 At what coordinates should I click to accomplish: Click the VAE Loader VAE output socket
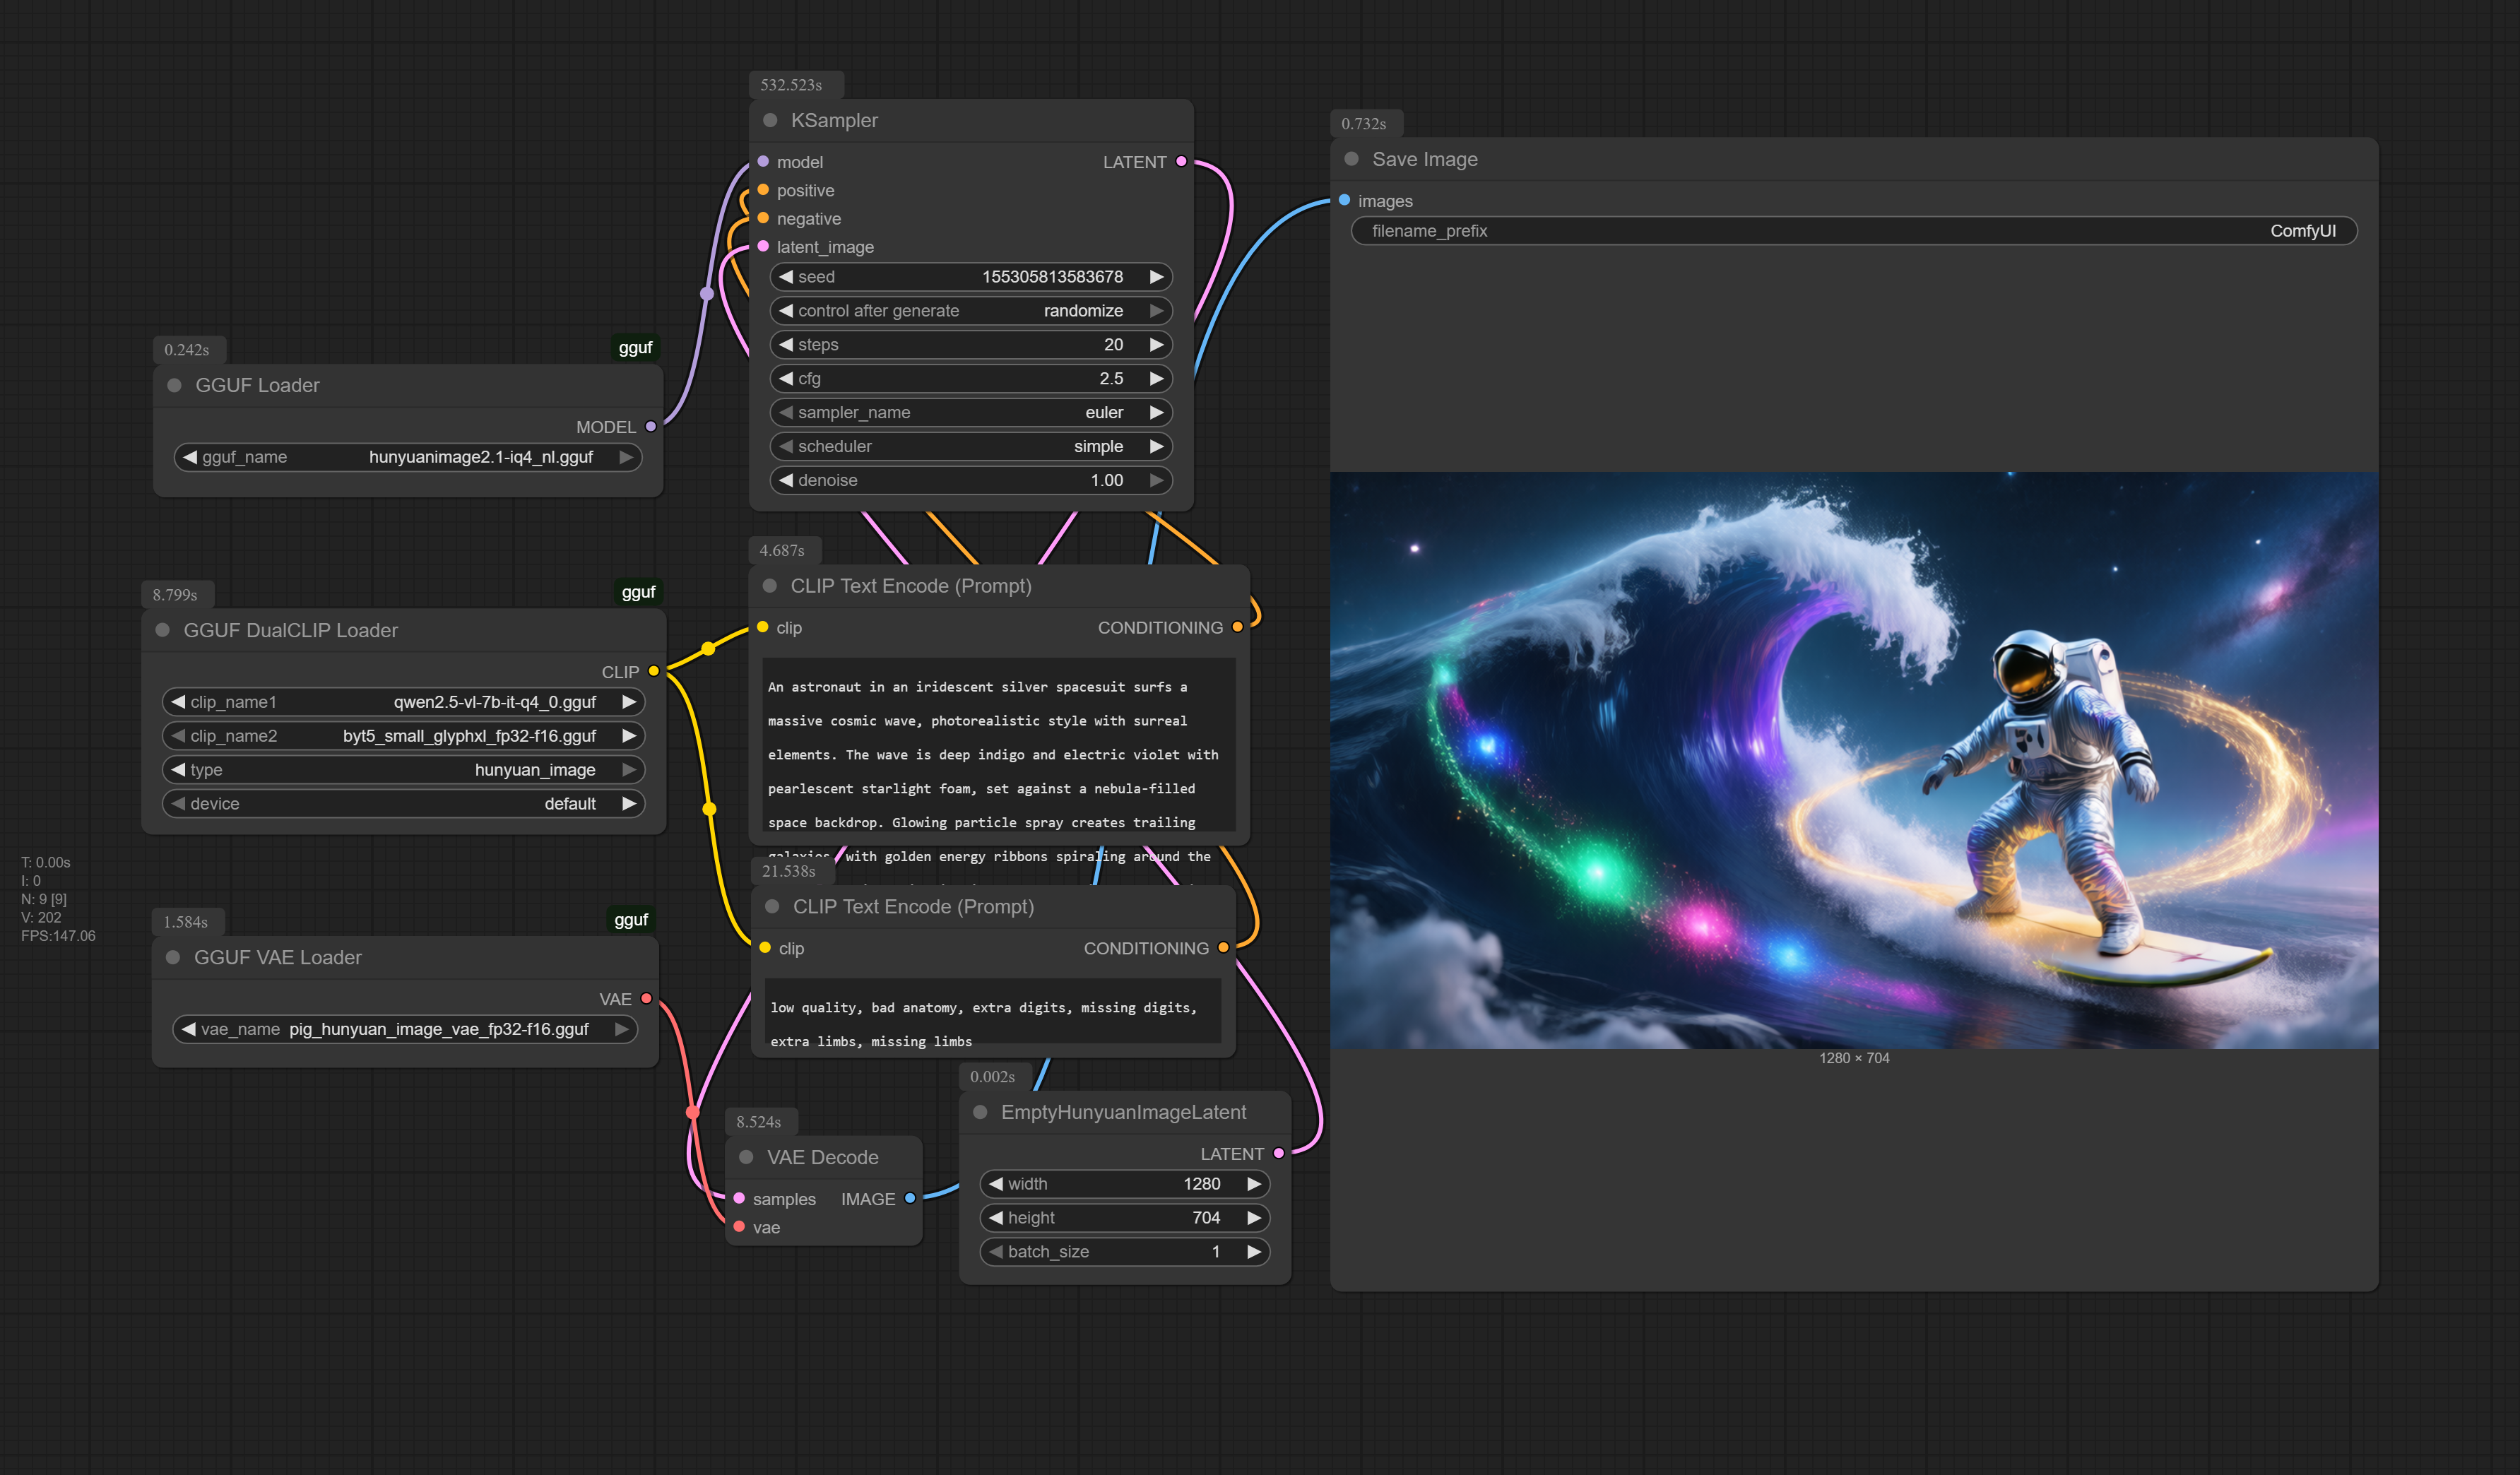(x=646, y=998)
